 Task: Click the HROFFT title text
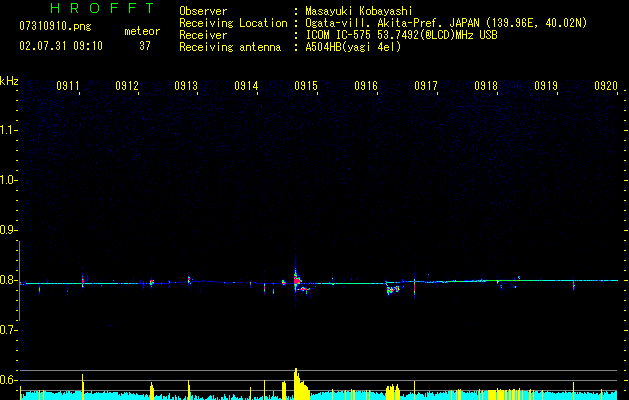point(102,8)
